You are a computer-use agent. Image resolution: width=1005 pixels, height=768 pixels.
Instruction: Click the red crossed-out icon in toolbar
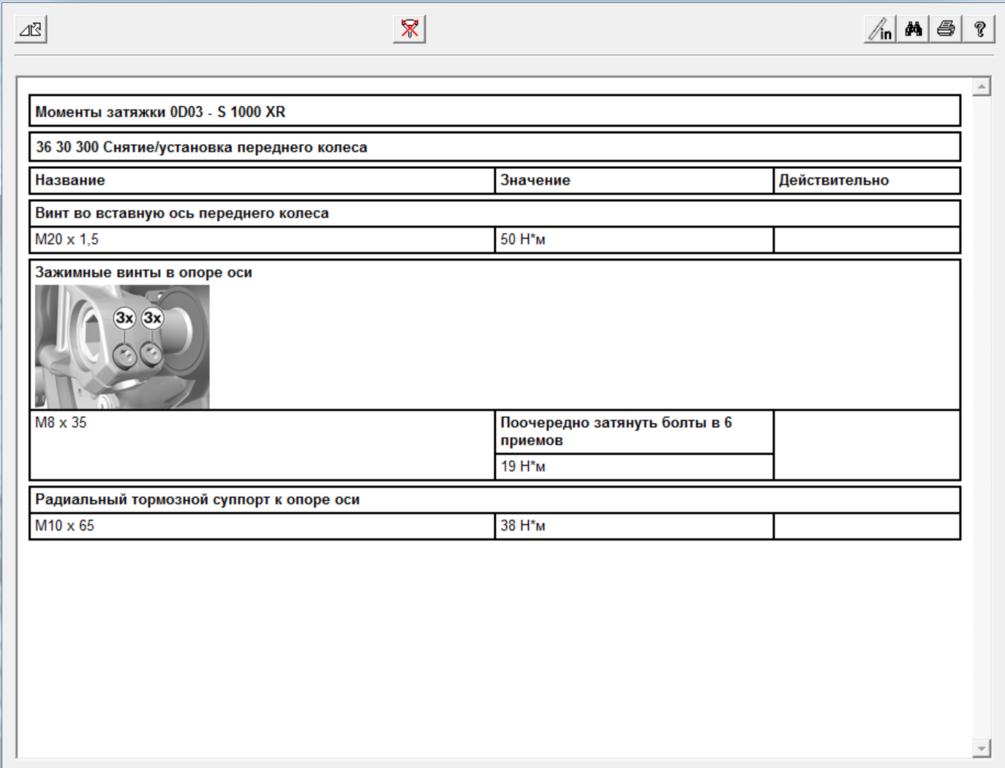[409, 29]
